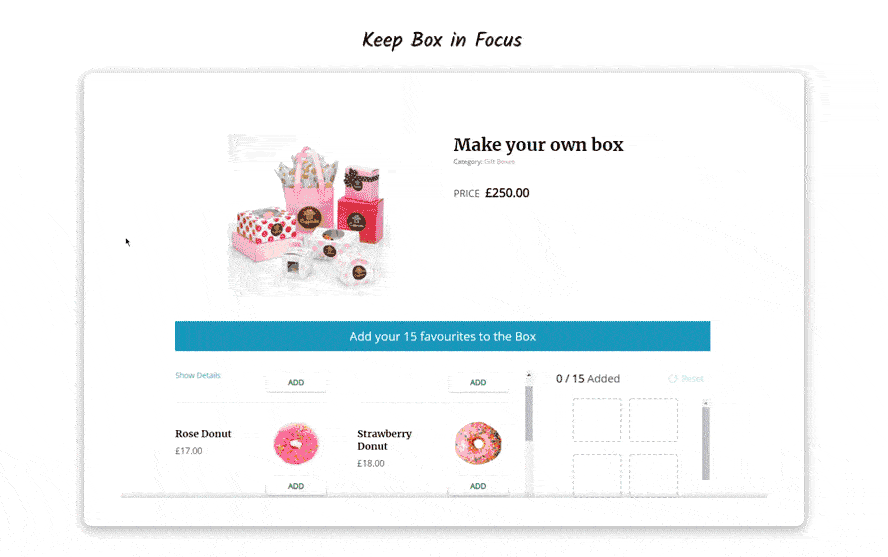Click ADD button above Rose Donut
Viewport: 888px width, 557px height.
(x=296, y=383)
